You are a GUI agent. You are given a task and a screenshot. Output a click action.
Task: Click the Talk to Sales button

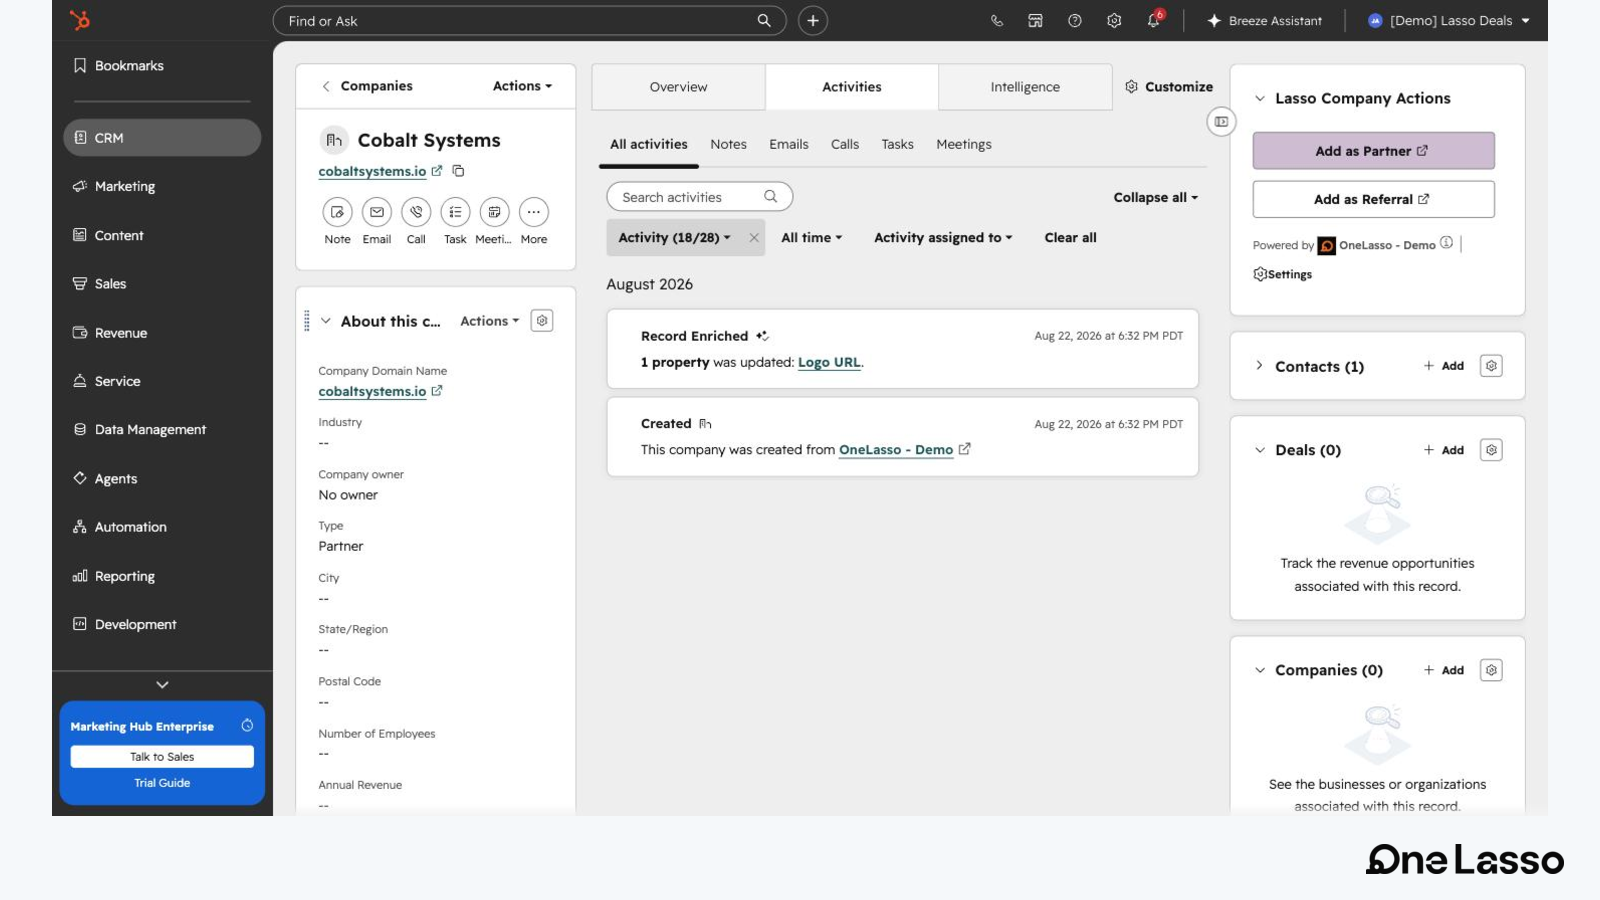162,757
